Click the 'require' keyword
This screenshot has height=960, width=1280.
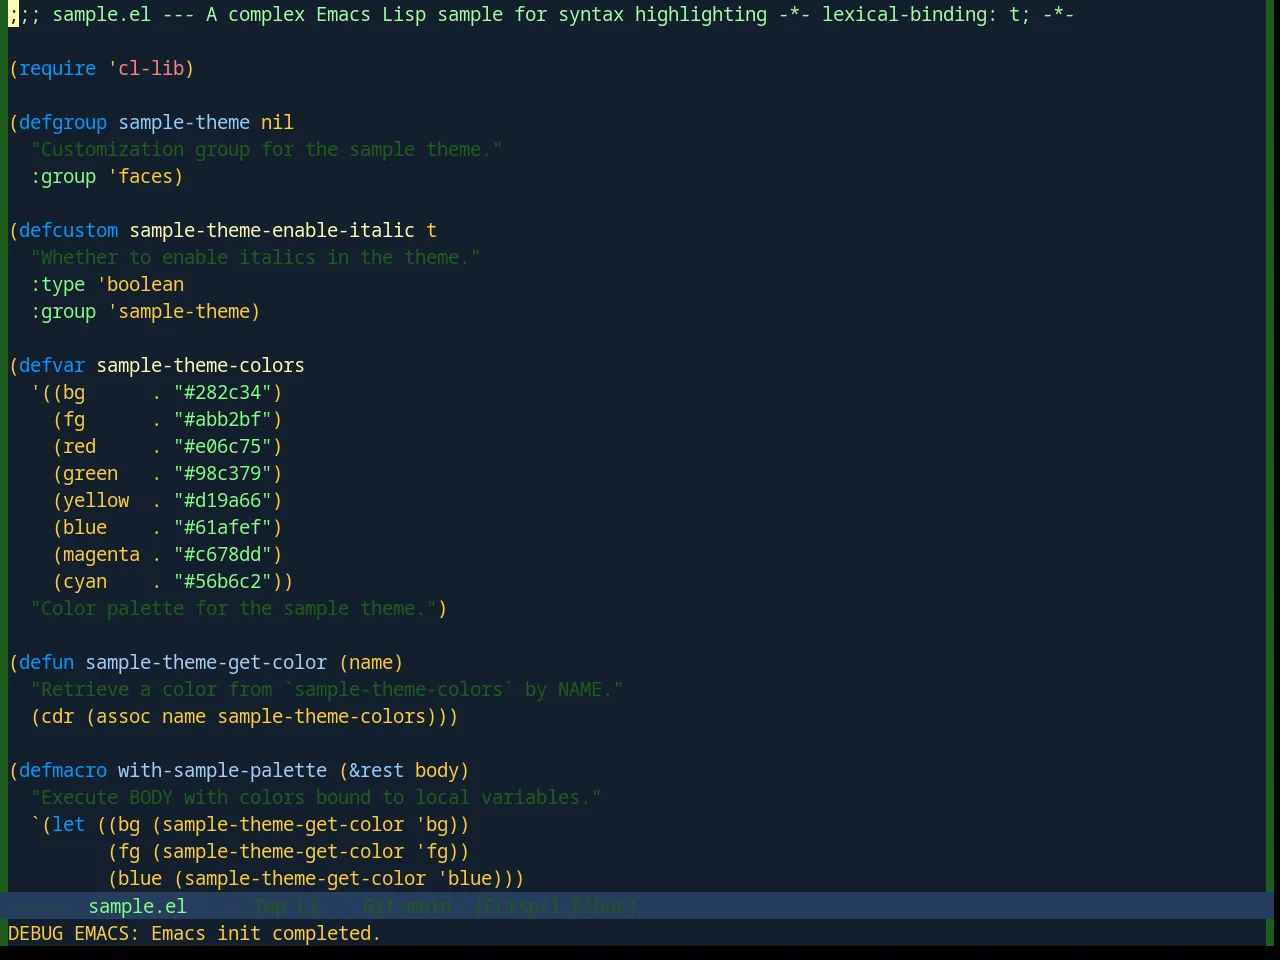[58, 68]
